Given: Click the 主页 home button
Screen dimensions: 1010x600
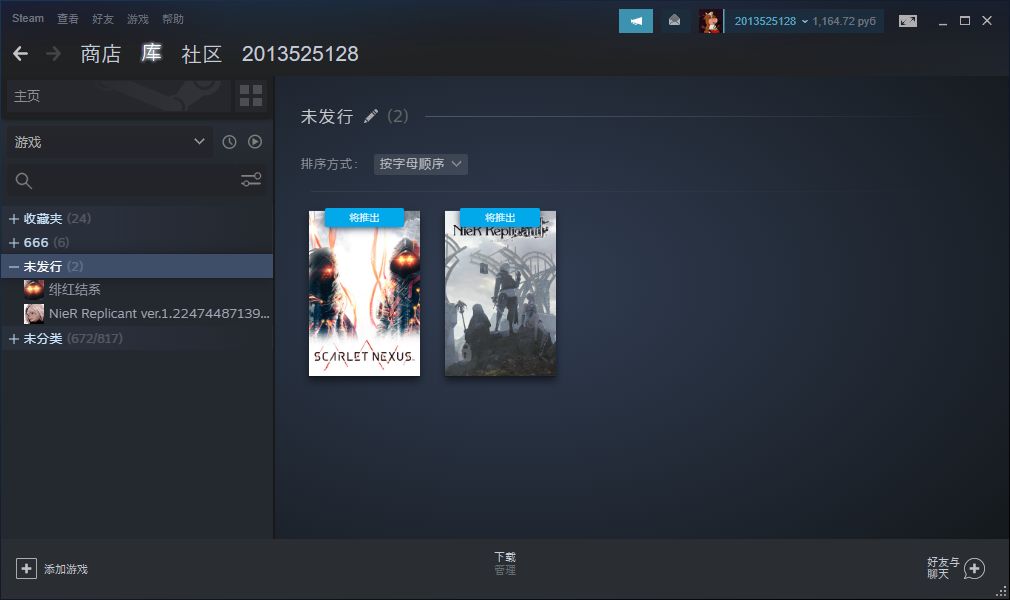Looking at the screenshot, I should (x=119, y=96).
